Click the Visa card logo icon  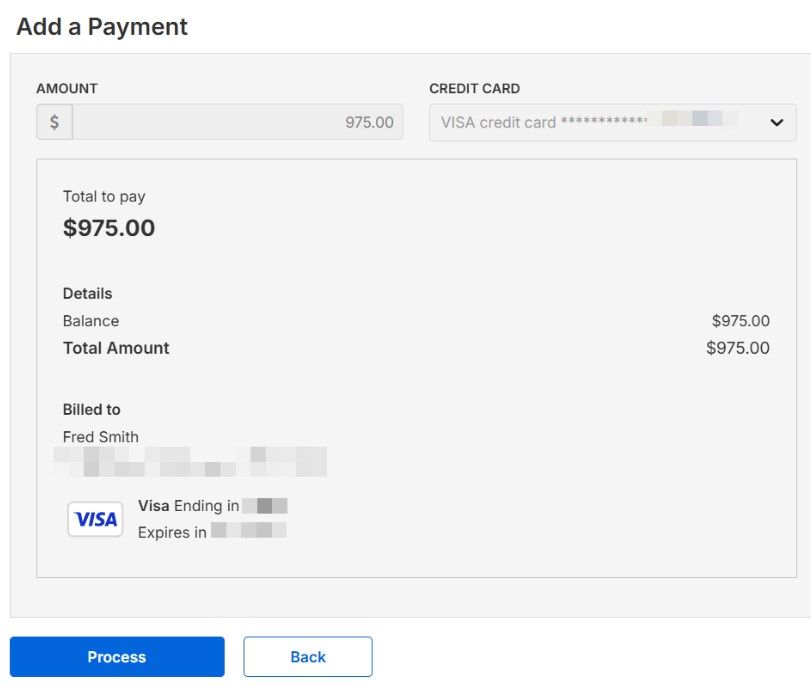(95, 519)
